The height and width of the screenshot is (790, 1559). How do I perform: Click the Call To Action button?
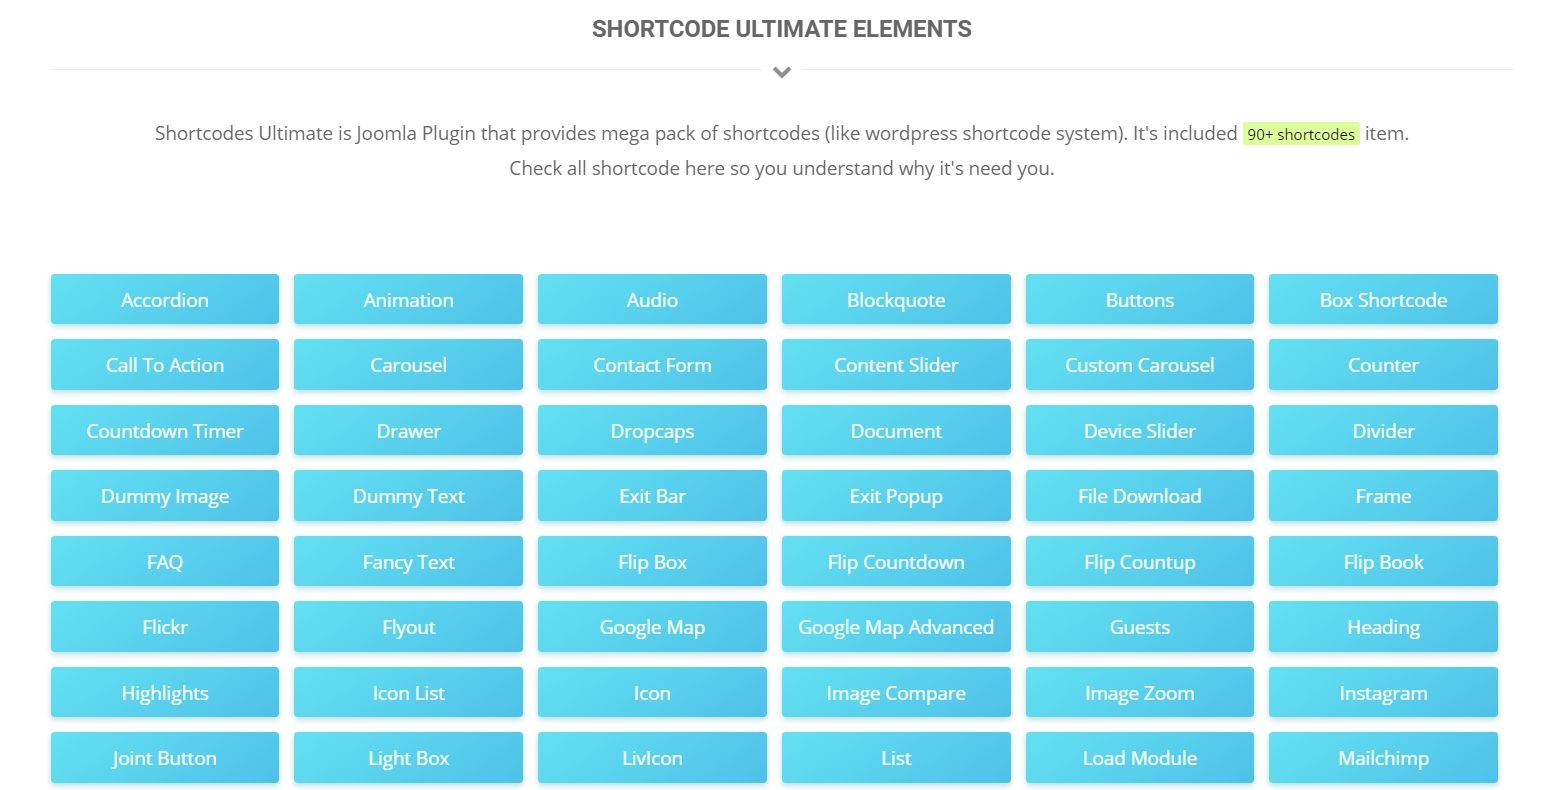coord(165,365)
